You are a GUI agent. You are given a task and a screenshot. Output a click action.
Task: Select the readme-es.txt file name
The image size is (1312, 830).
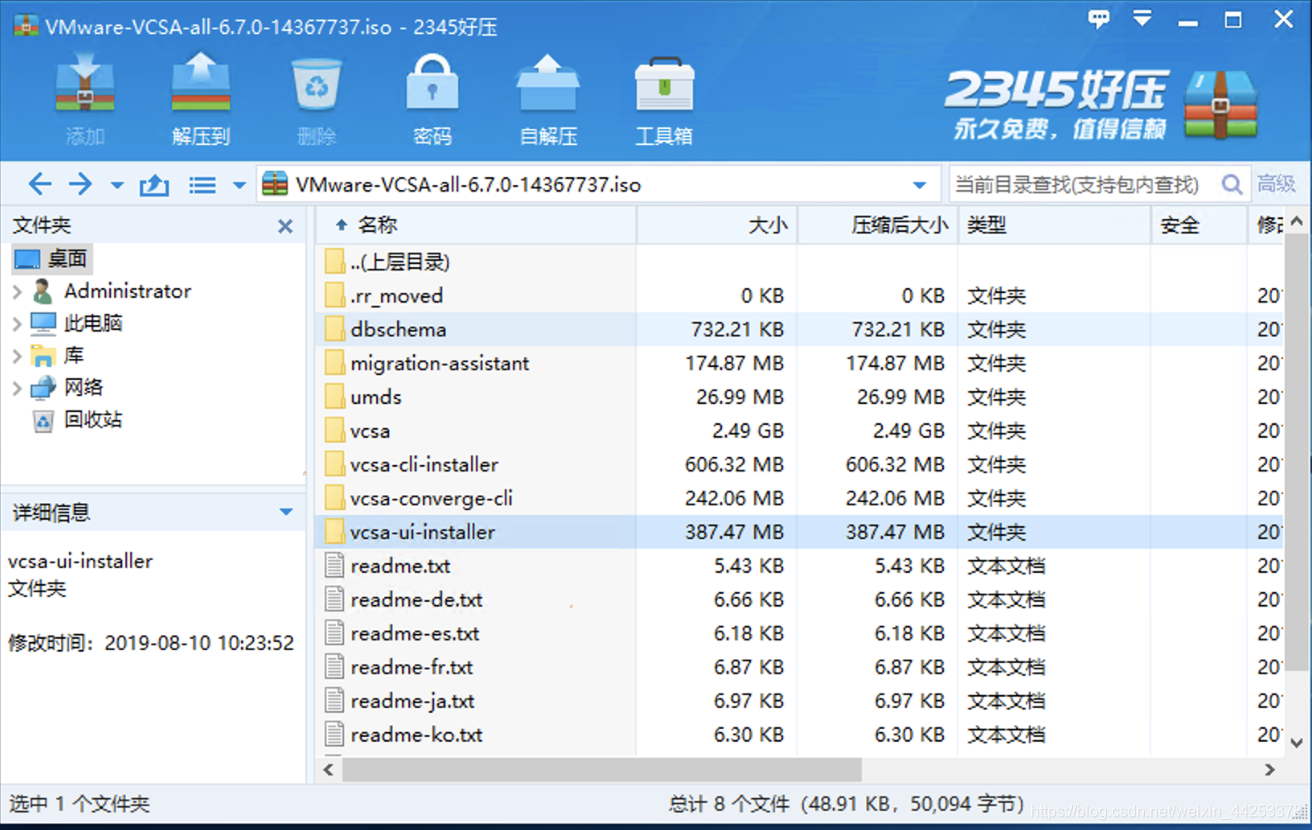[415, 634]
